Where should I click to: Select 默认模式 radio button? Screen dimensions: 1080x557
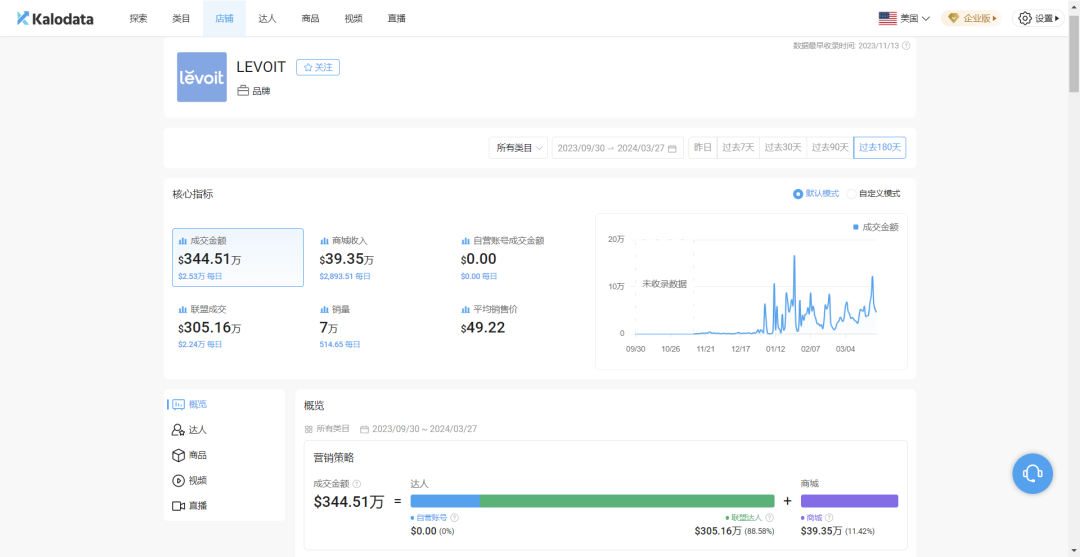coord(798,194)
